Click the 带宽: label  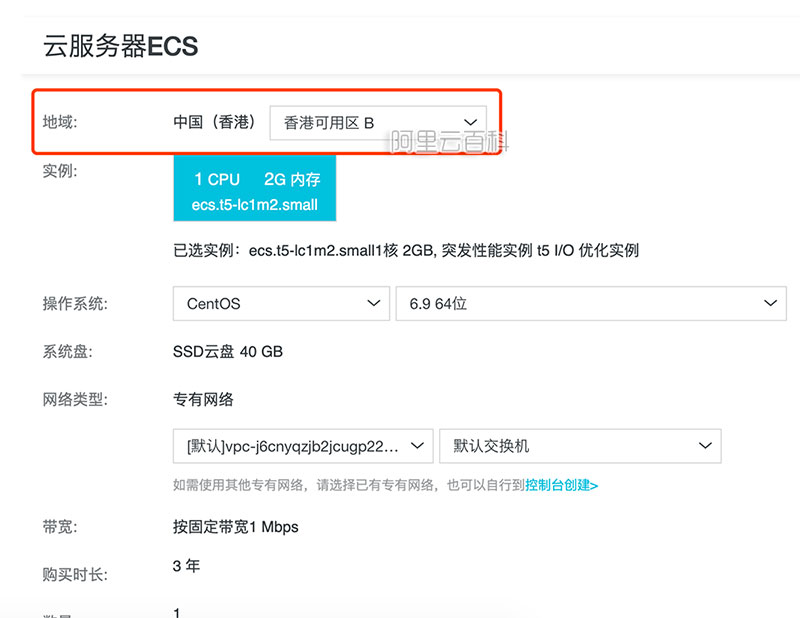click(x=60, y=527)
